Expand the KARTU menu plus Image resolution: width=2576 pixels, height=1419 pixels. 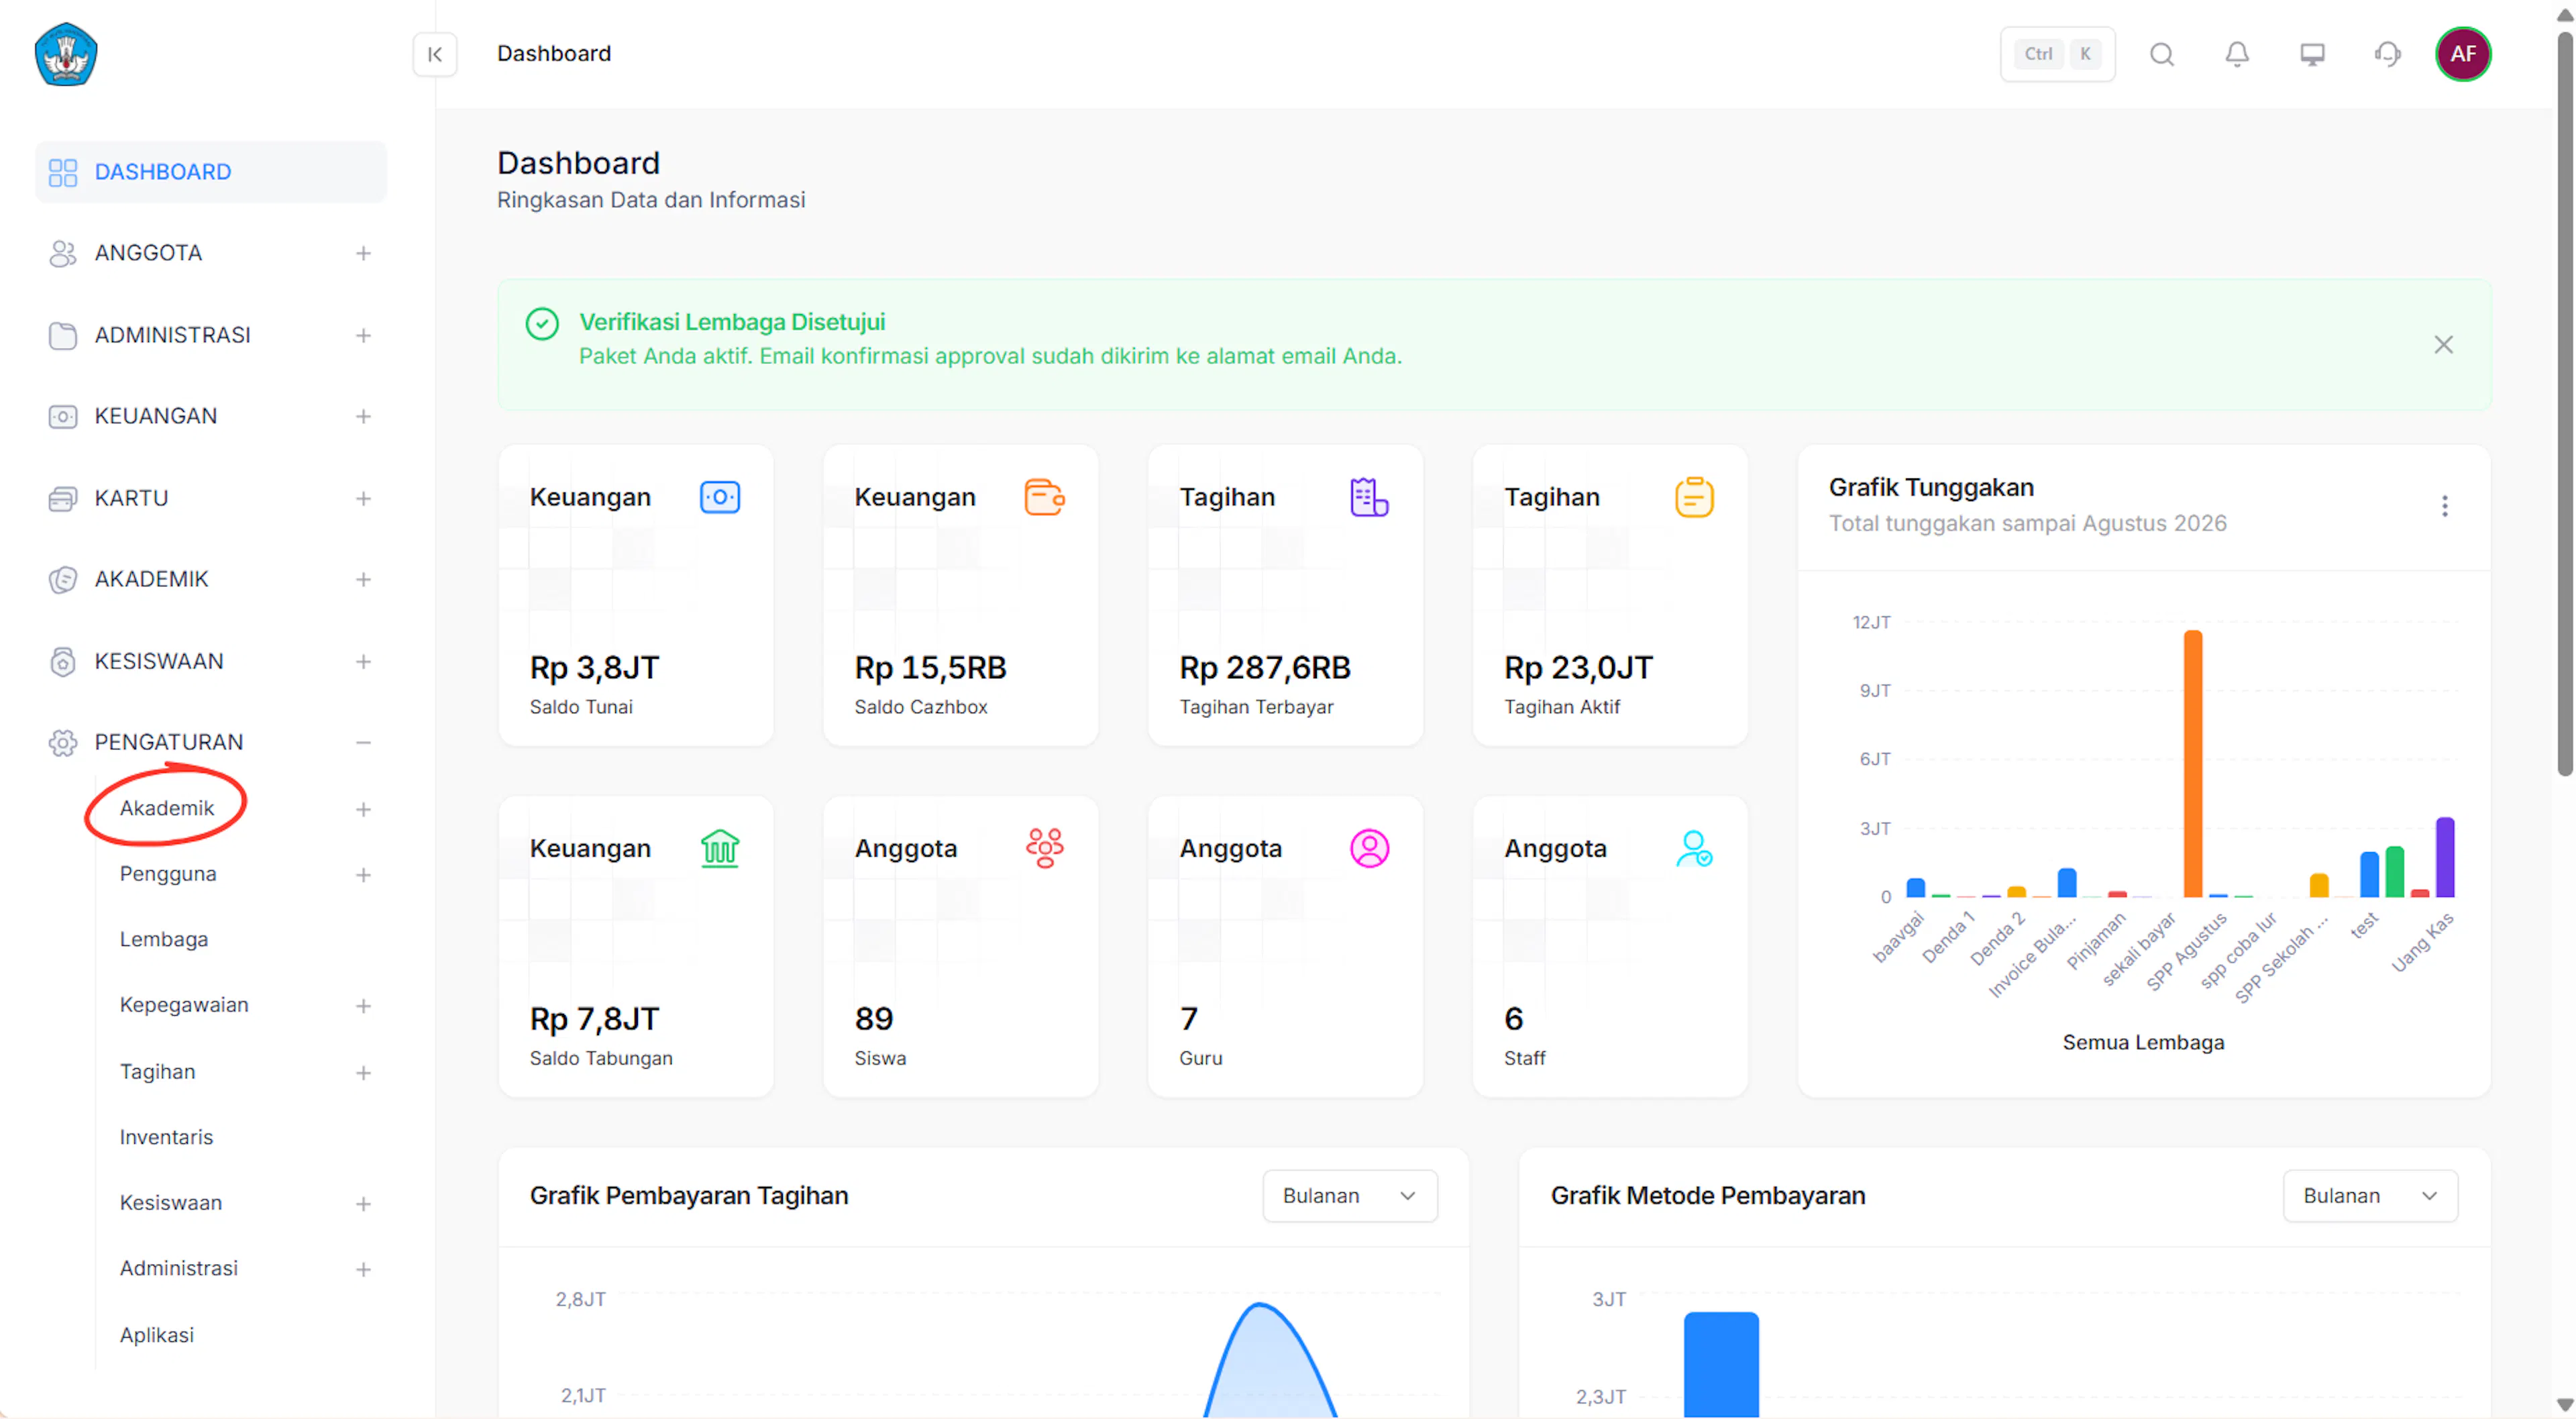363,498
